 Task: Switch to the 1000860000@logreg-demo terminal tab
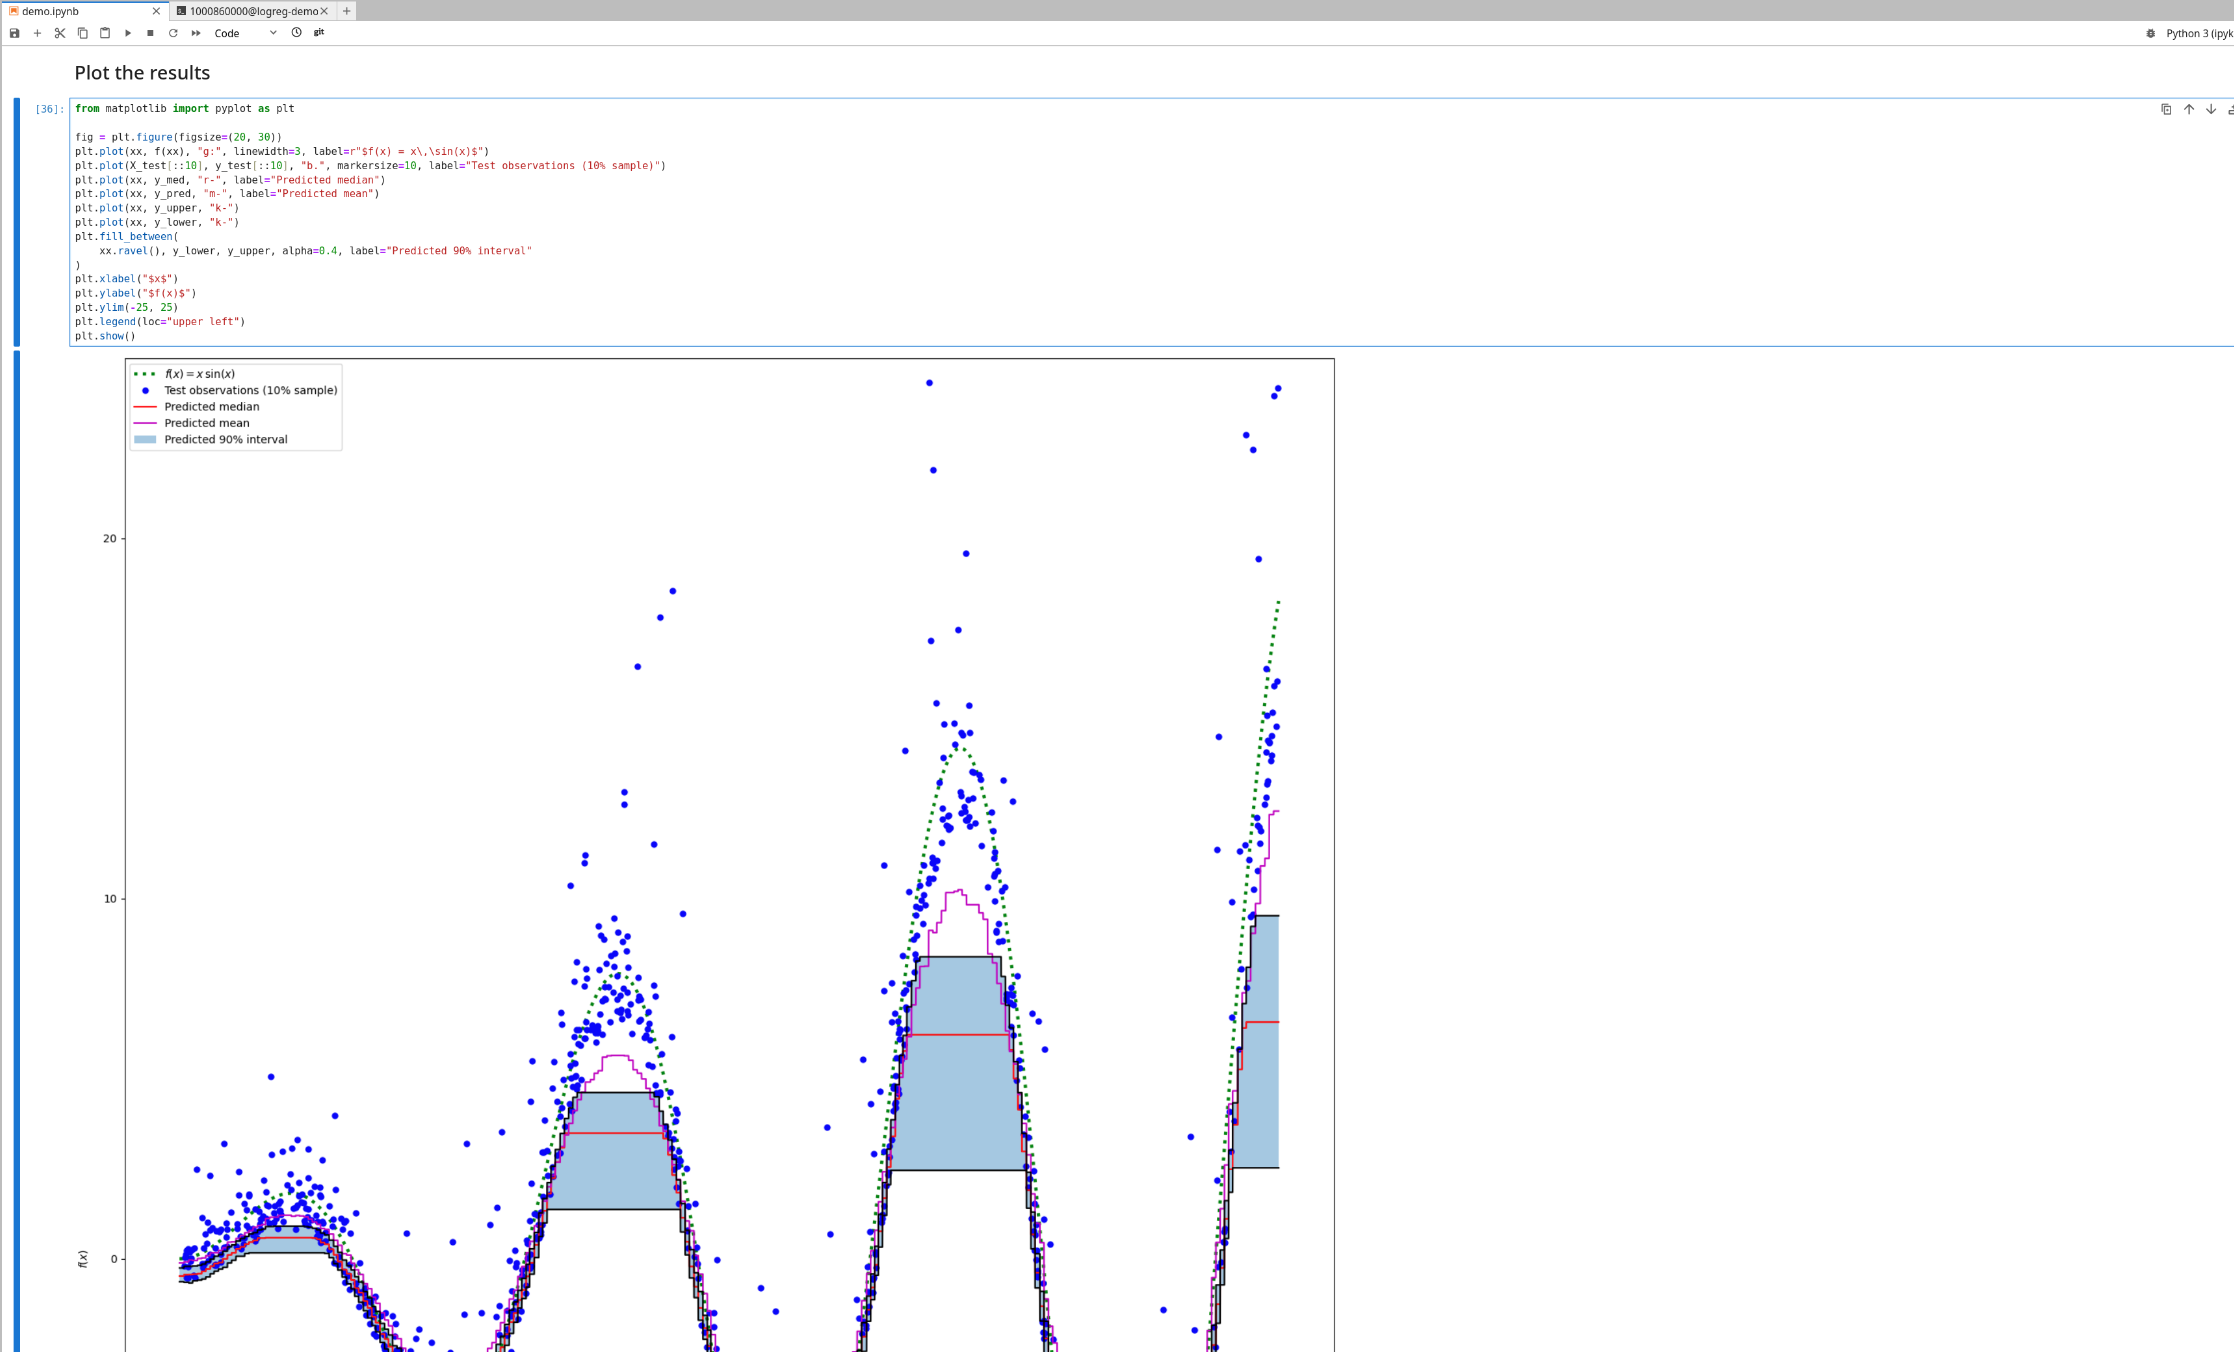[254, 11]
